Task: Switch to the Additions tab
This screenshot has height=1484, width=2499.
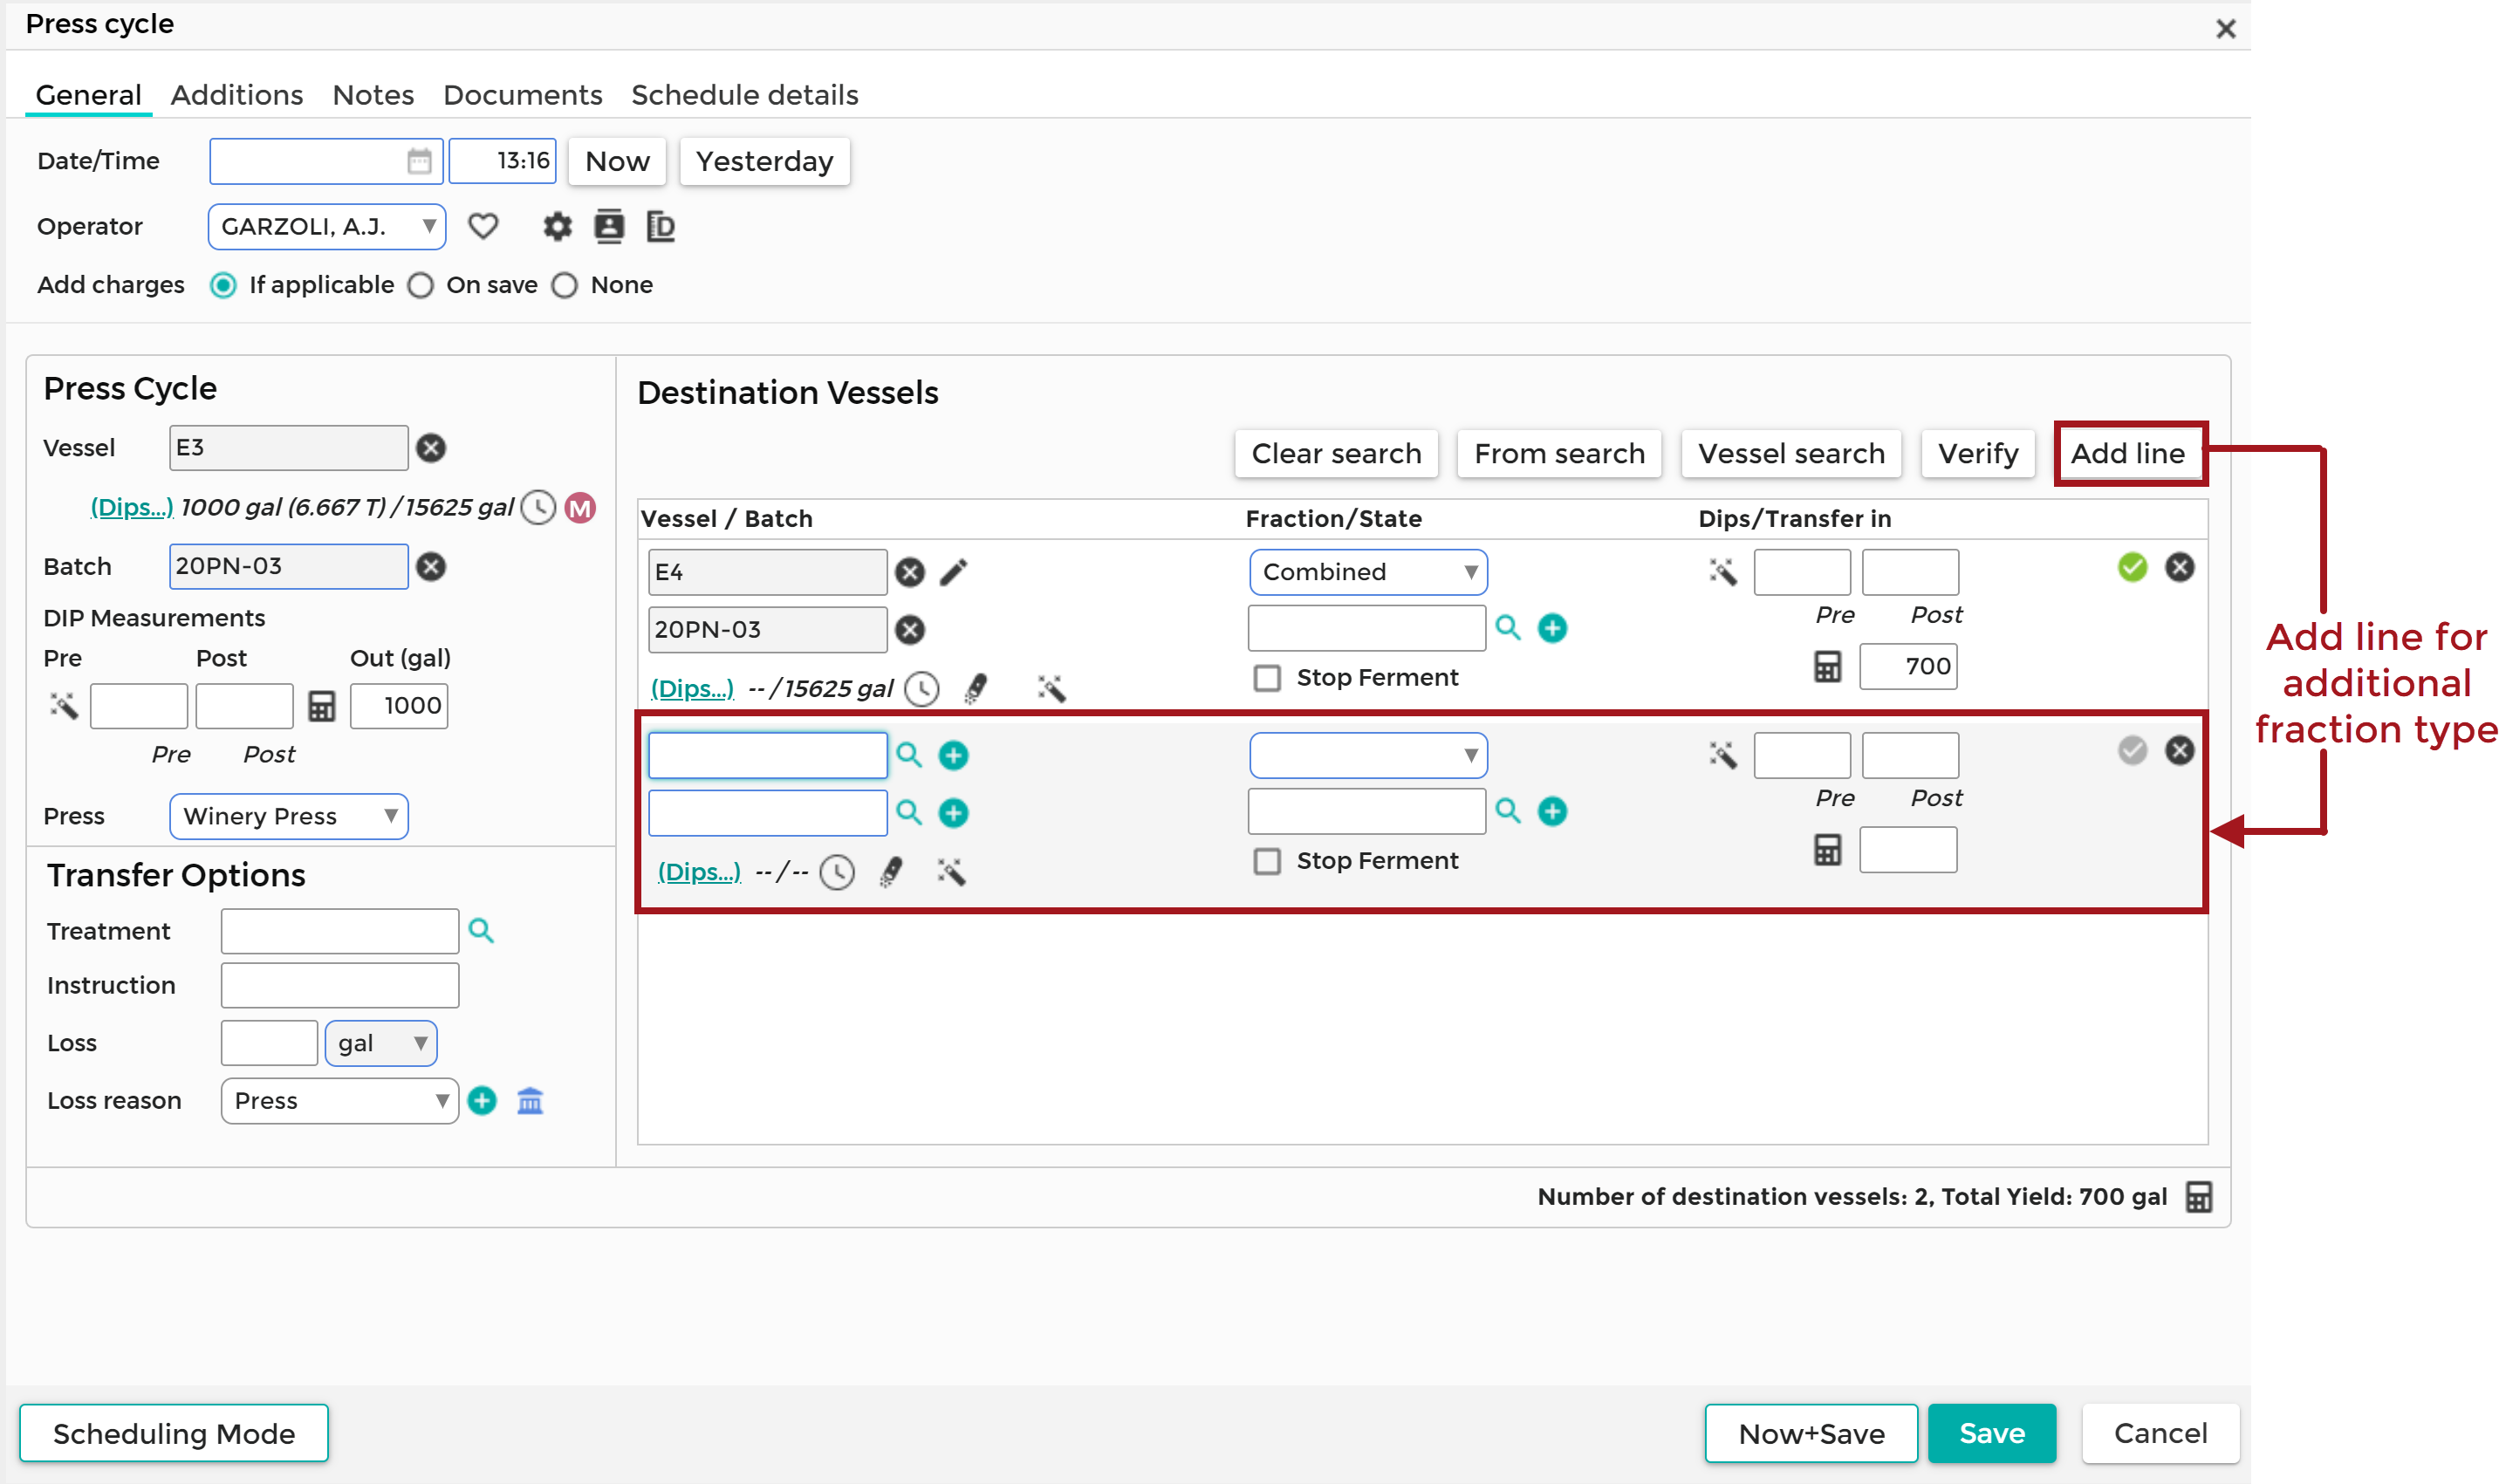Action: pos(237,95)
